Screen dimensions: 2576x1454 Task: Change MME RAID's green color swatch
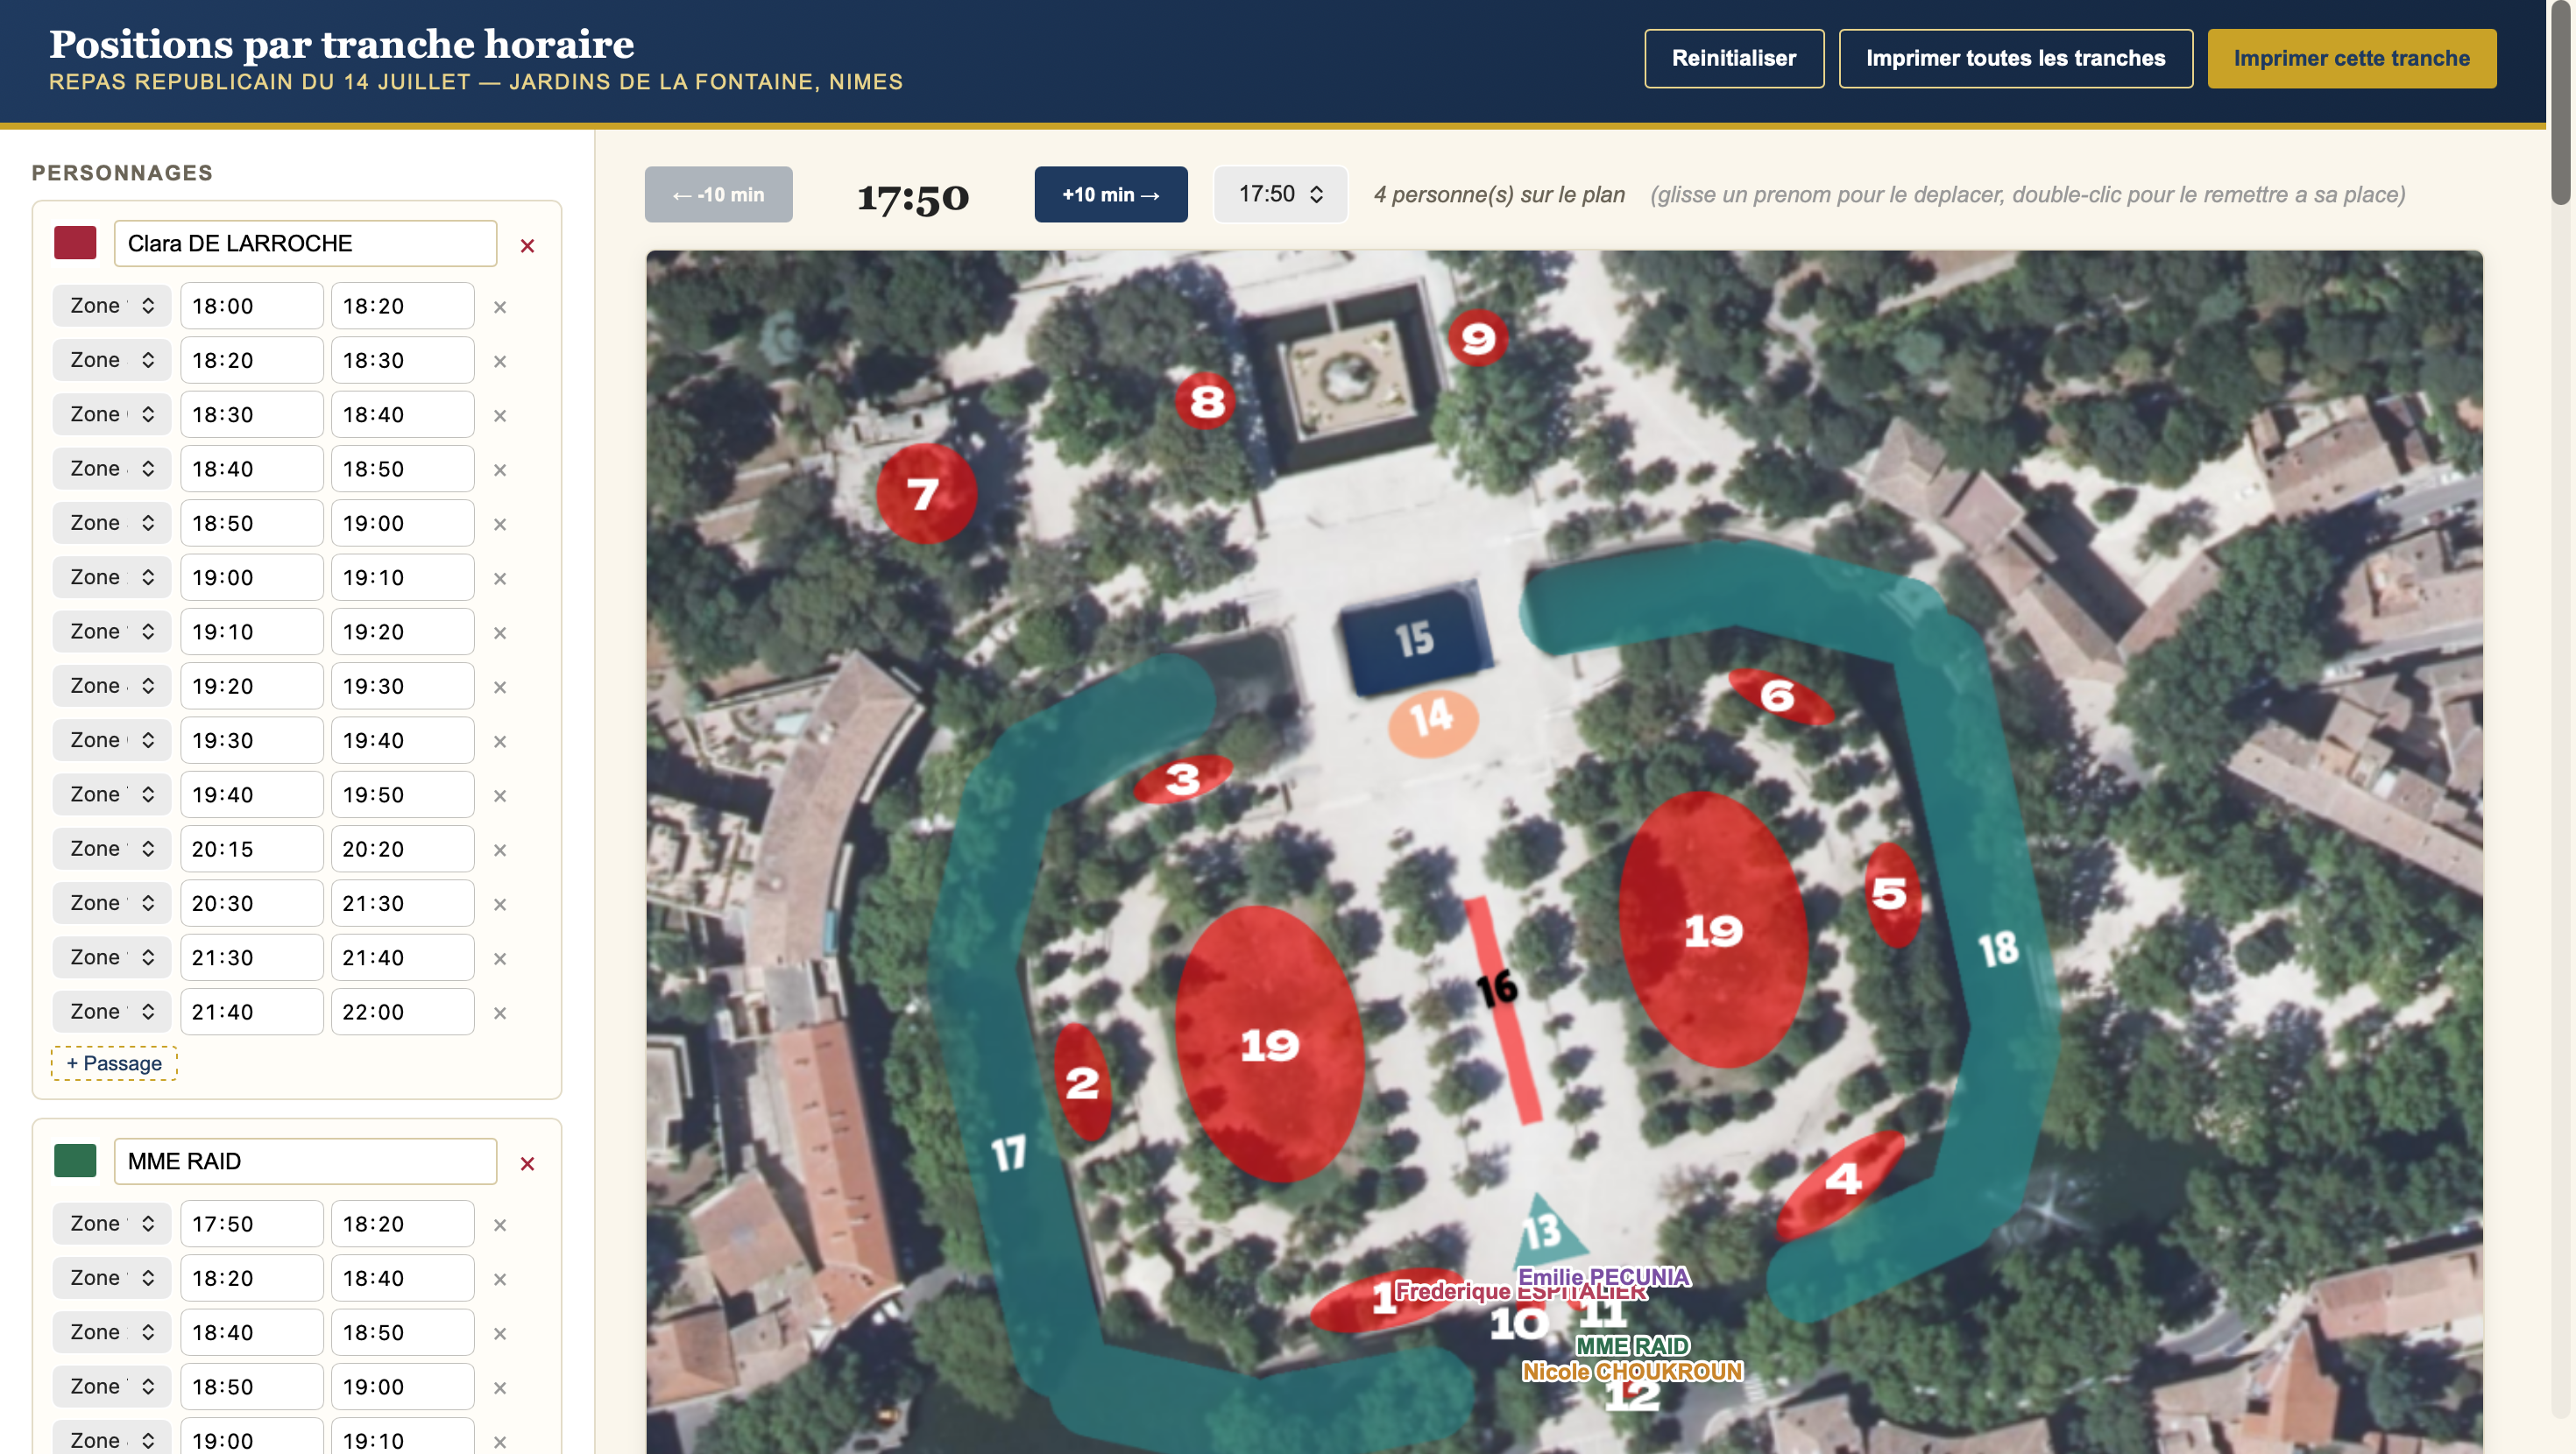(x=75, y=1161)
